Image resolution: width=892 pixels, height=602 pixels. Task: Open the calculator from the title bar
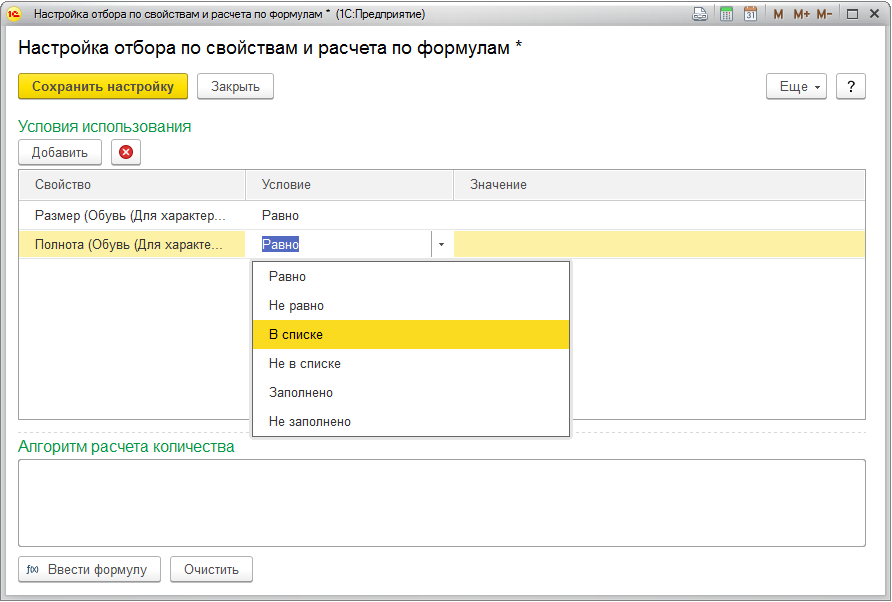click(x=726, y=14)
